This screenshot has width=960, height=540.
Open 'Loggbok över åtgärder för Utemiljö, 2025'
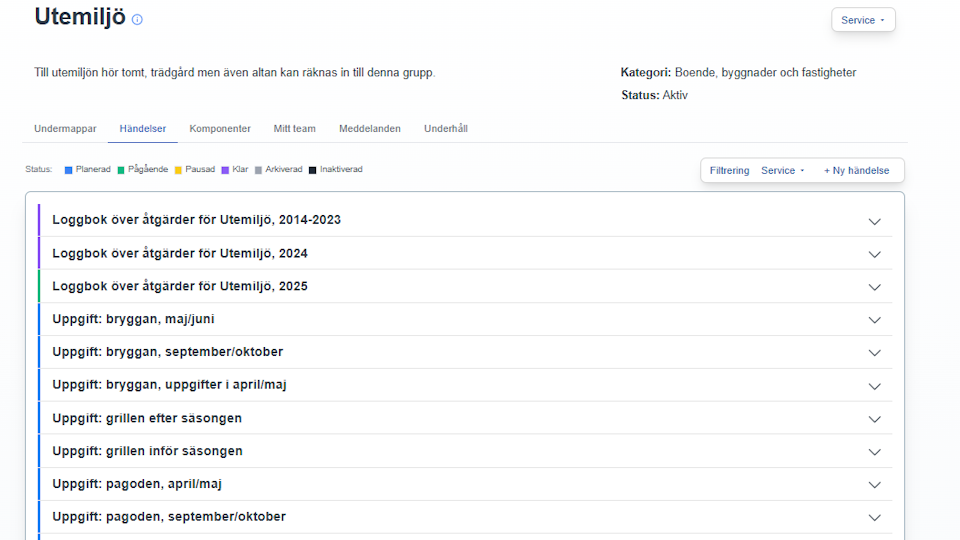coord(180,286)
